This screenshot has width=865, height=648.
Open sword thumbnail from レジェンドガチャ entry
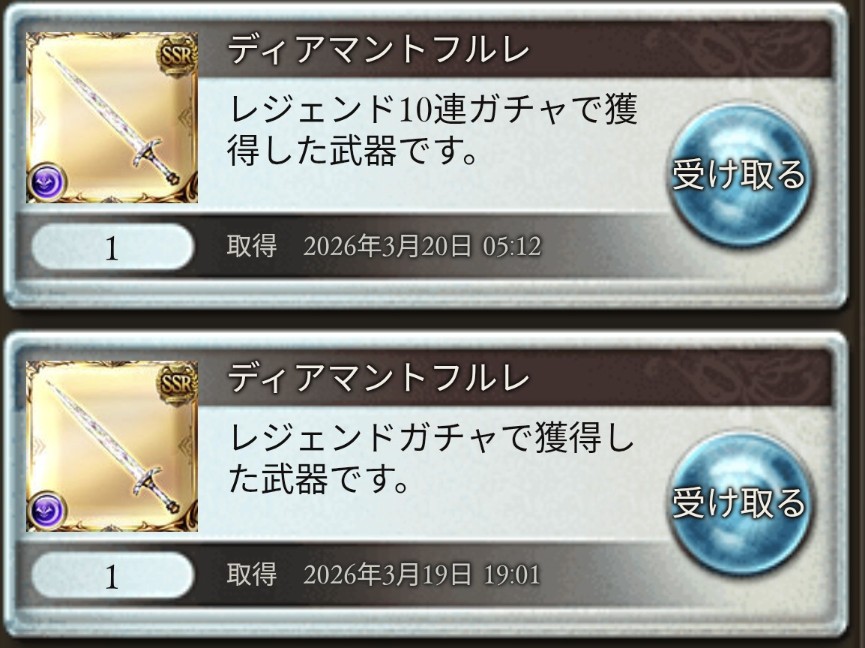pyautogui.click(x=112, y=446)
